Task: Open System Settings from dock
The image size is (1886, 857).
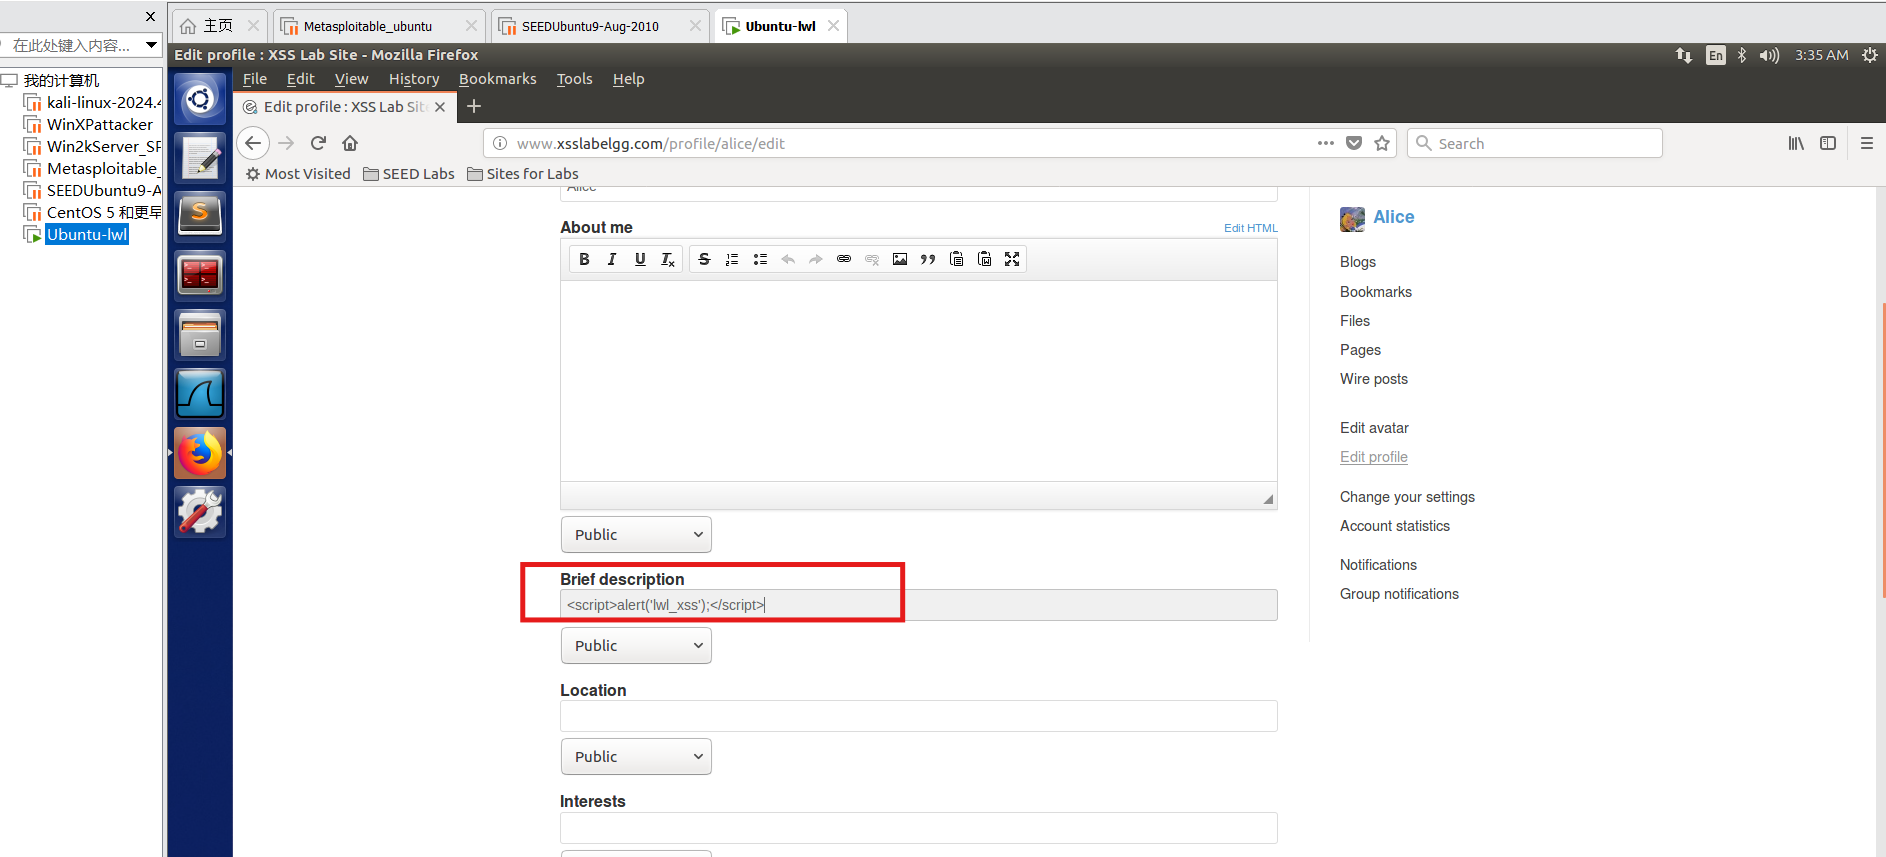Action: pyautogui.click(x=200, y=512)
